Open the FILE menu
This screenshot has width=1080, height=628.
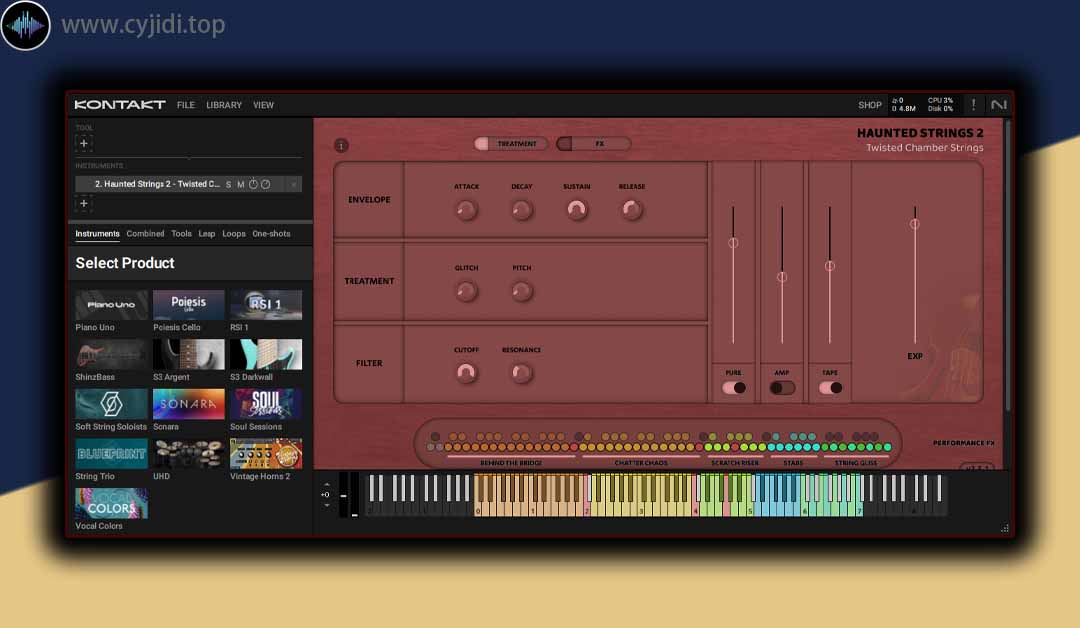pos(186,105)
